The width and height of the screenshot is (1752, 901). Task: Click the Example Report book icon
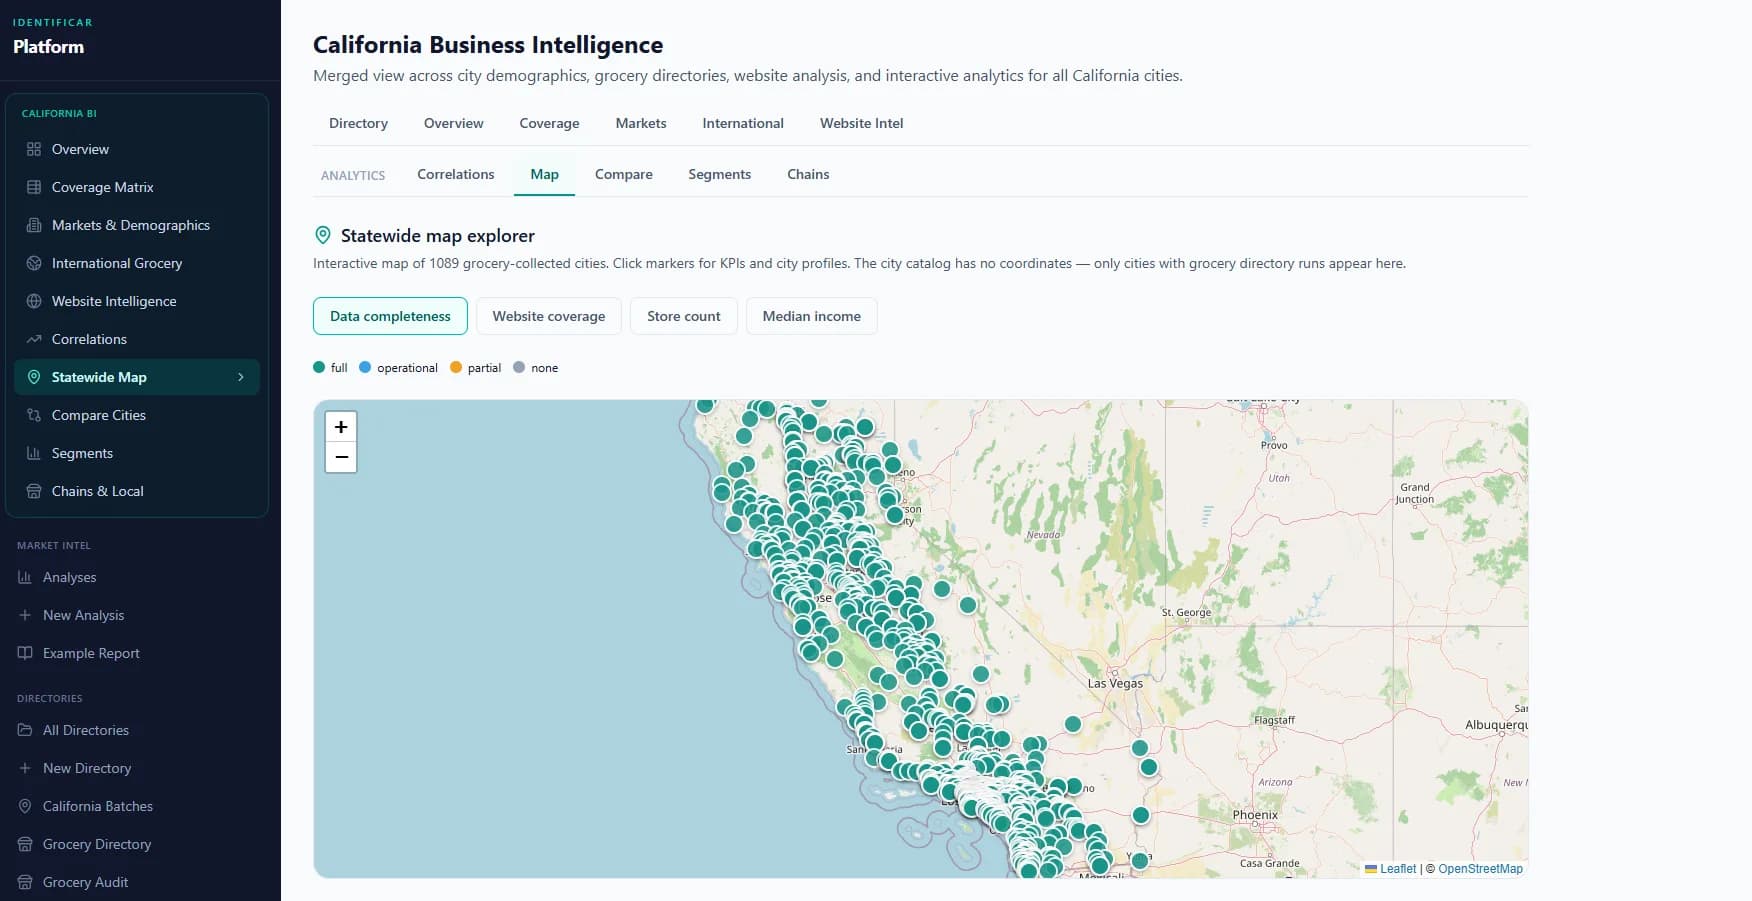click(25, 653)
